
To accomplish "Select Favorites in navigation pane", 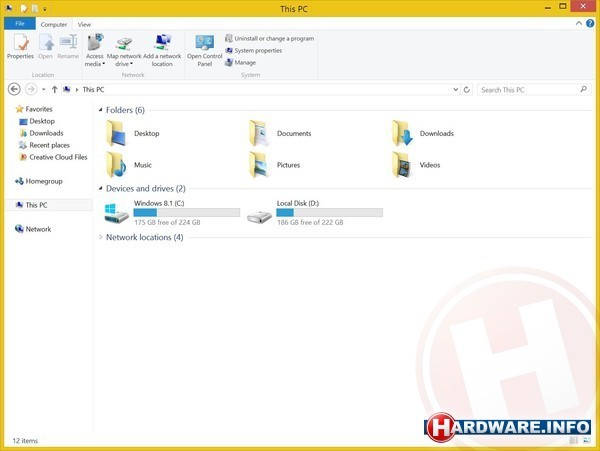I will [x=34, y=109].
